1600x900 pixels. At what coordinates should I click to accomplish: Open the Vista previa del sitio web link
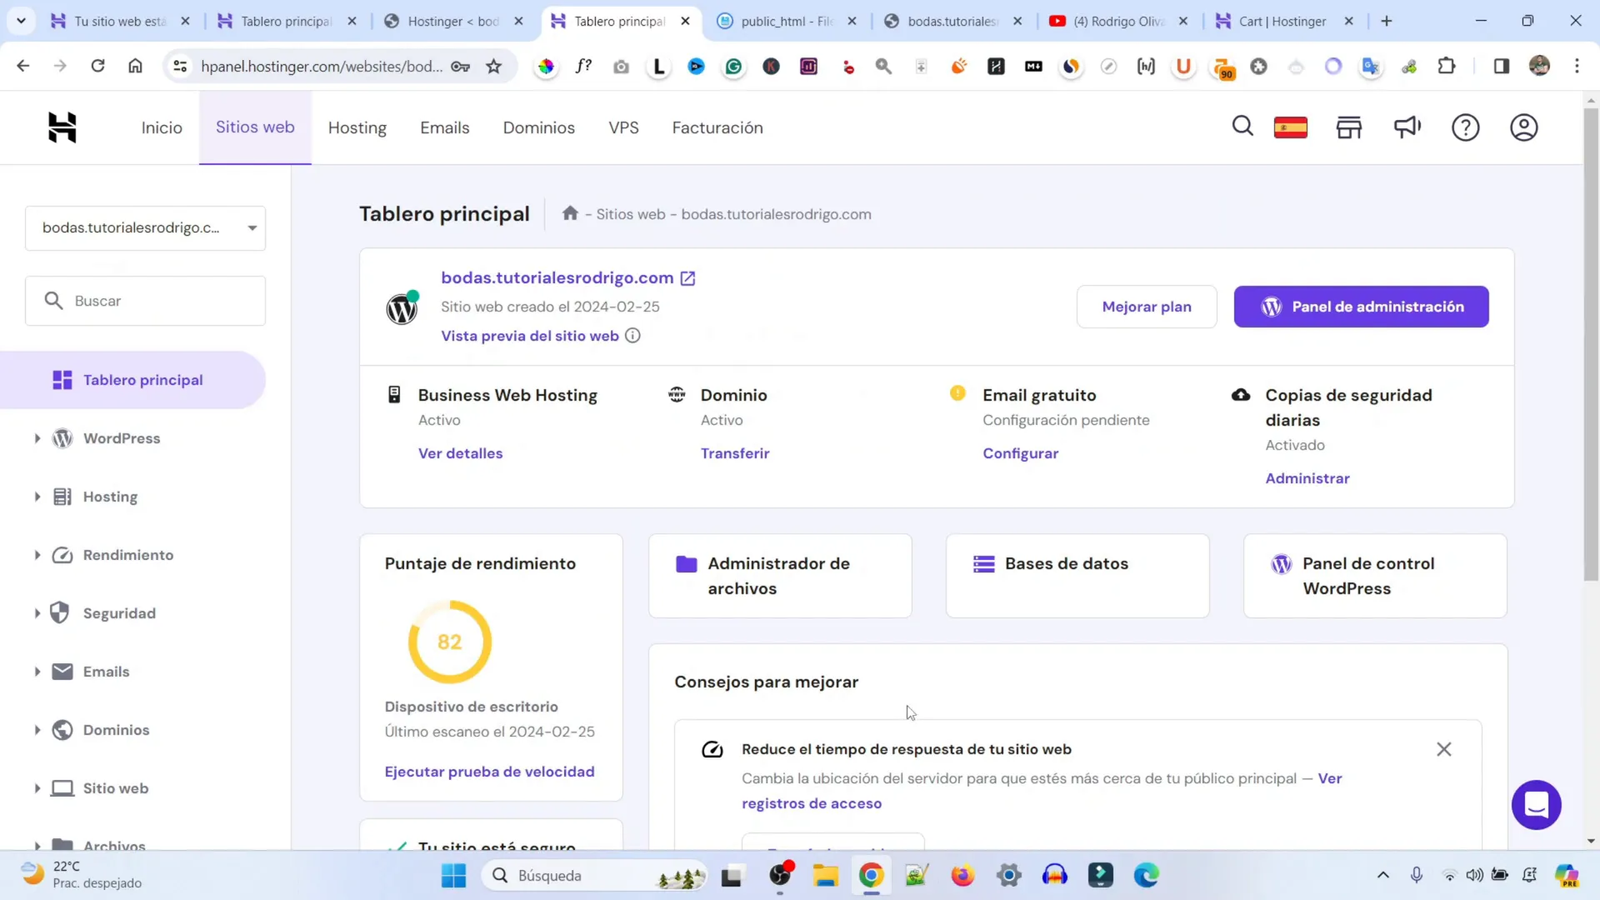(530, 336)
